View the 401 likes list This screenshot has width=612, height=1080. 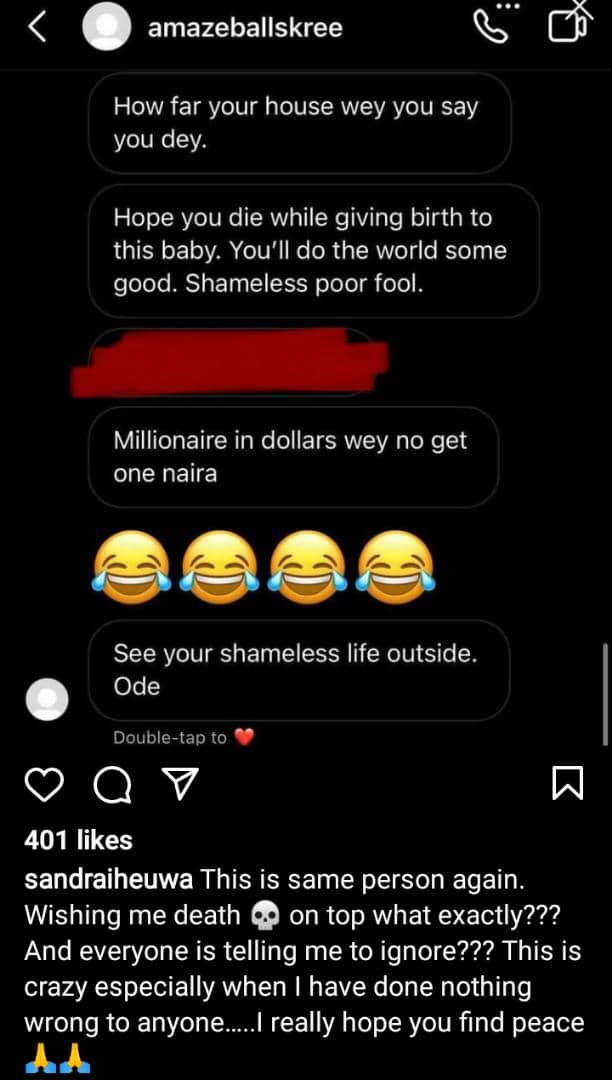78,840
